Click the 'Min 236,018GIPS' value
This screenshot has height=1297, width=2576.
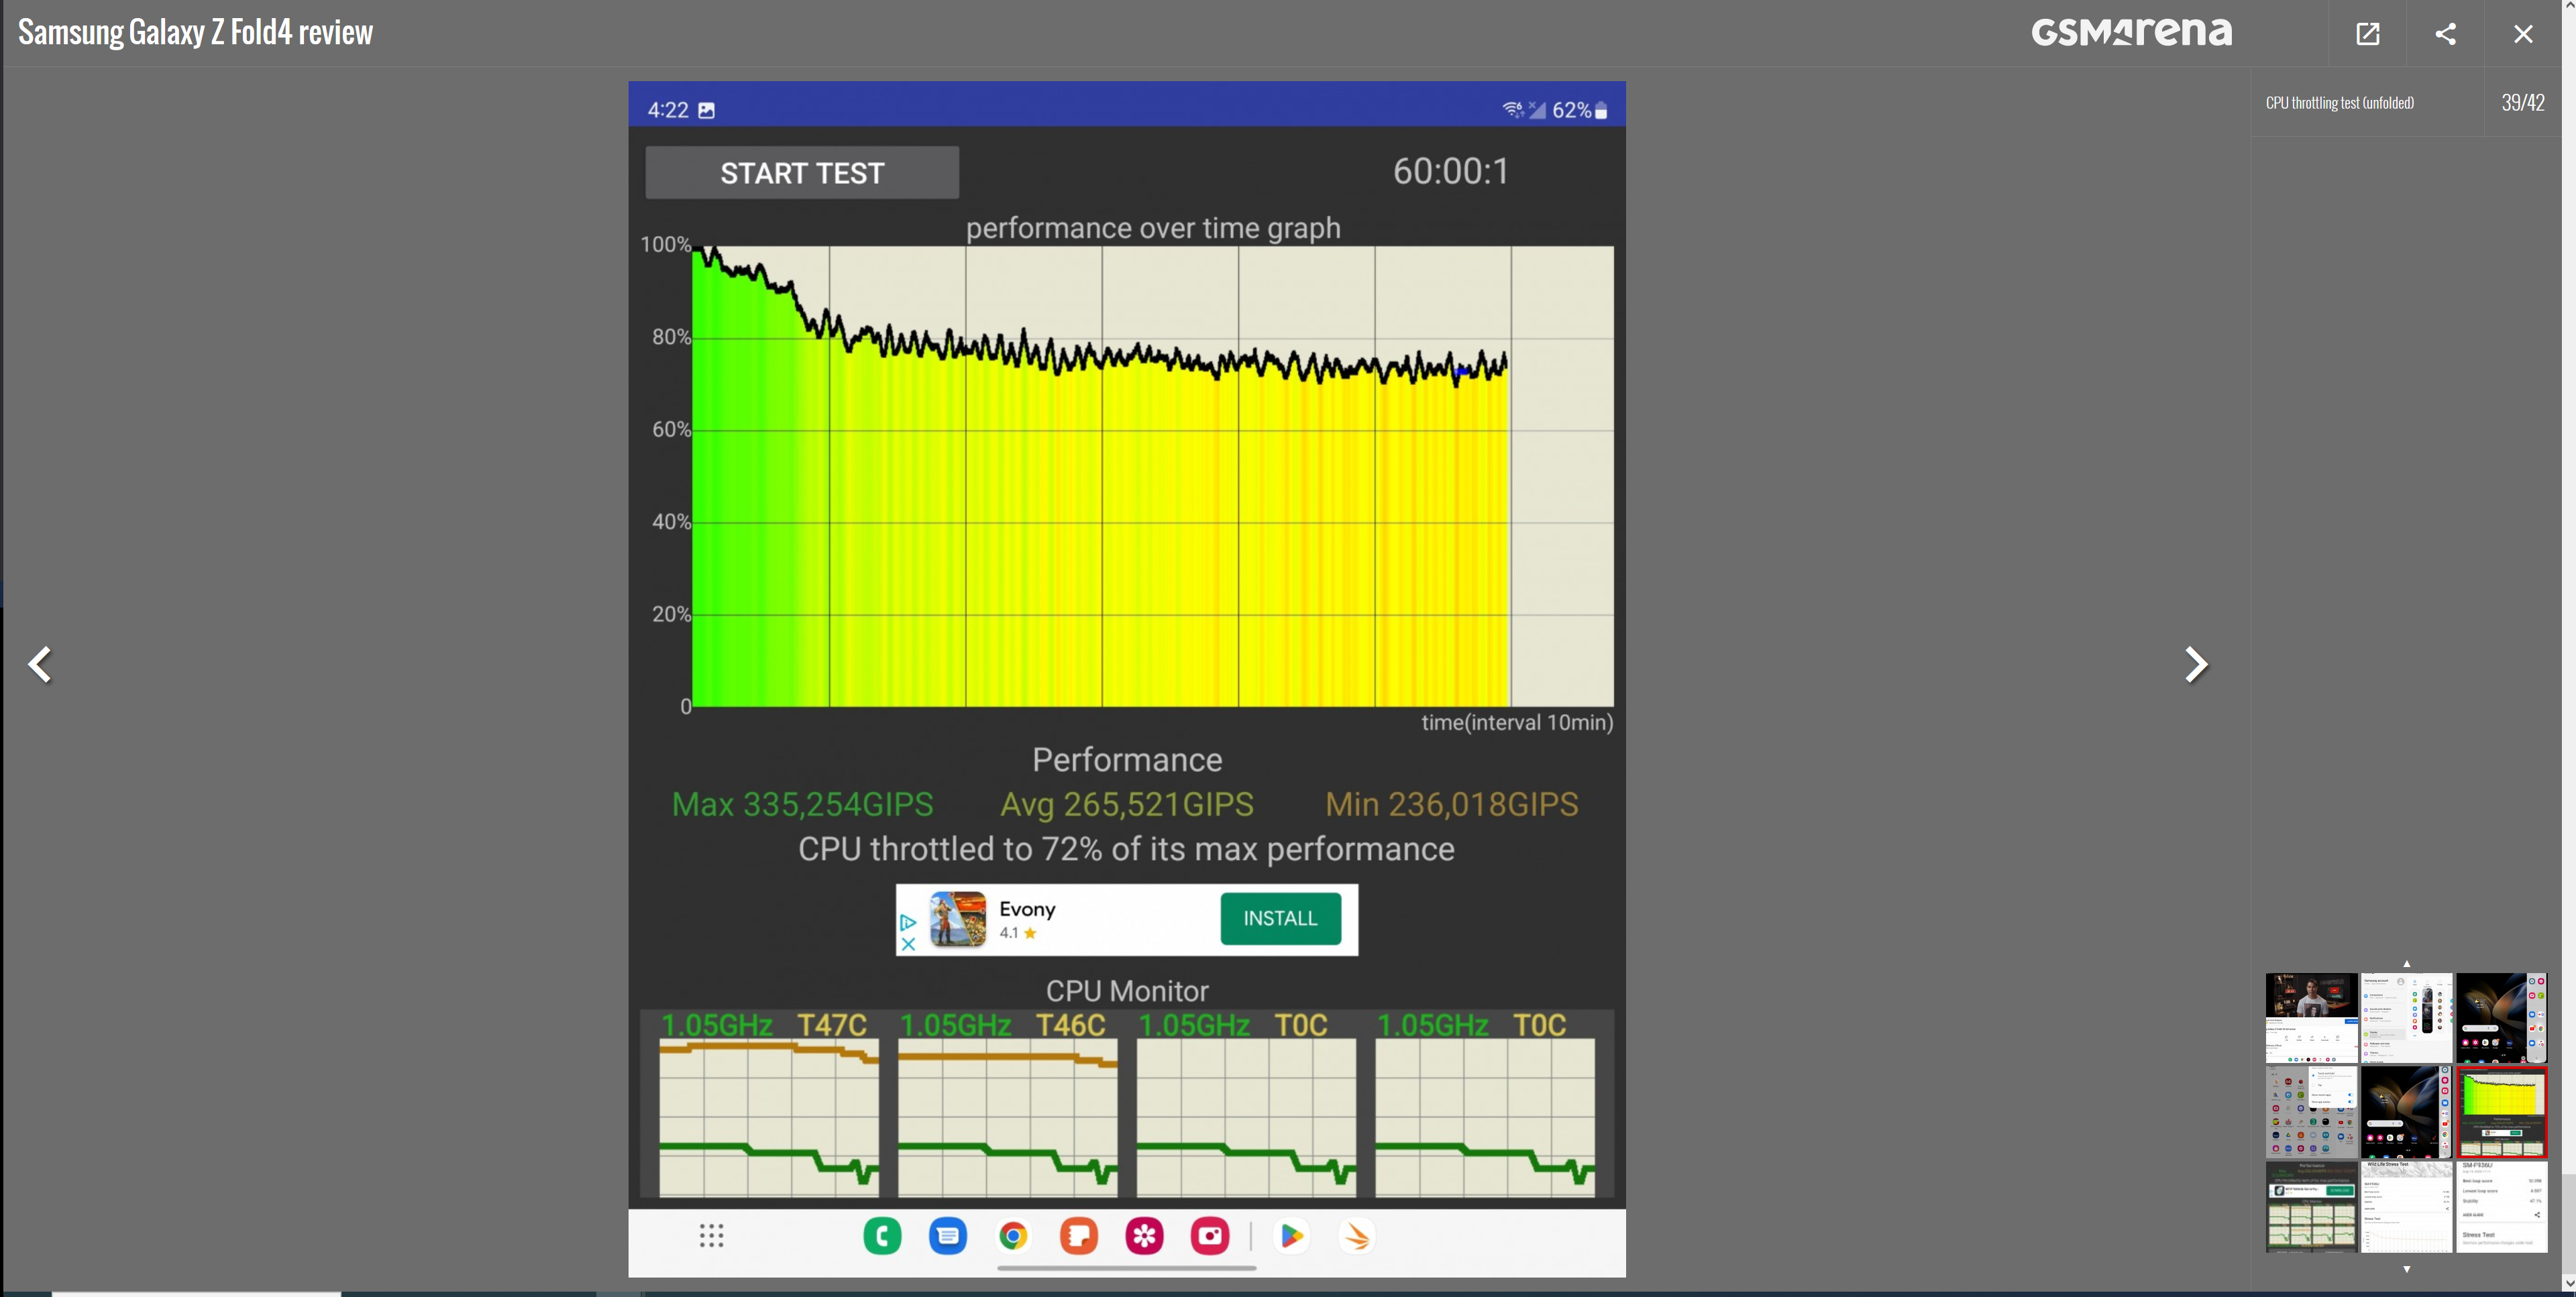[1452, 804]
